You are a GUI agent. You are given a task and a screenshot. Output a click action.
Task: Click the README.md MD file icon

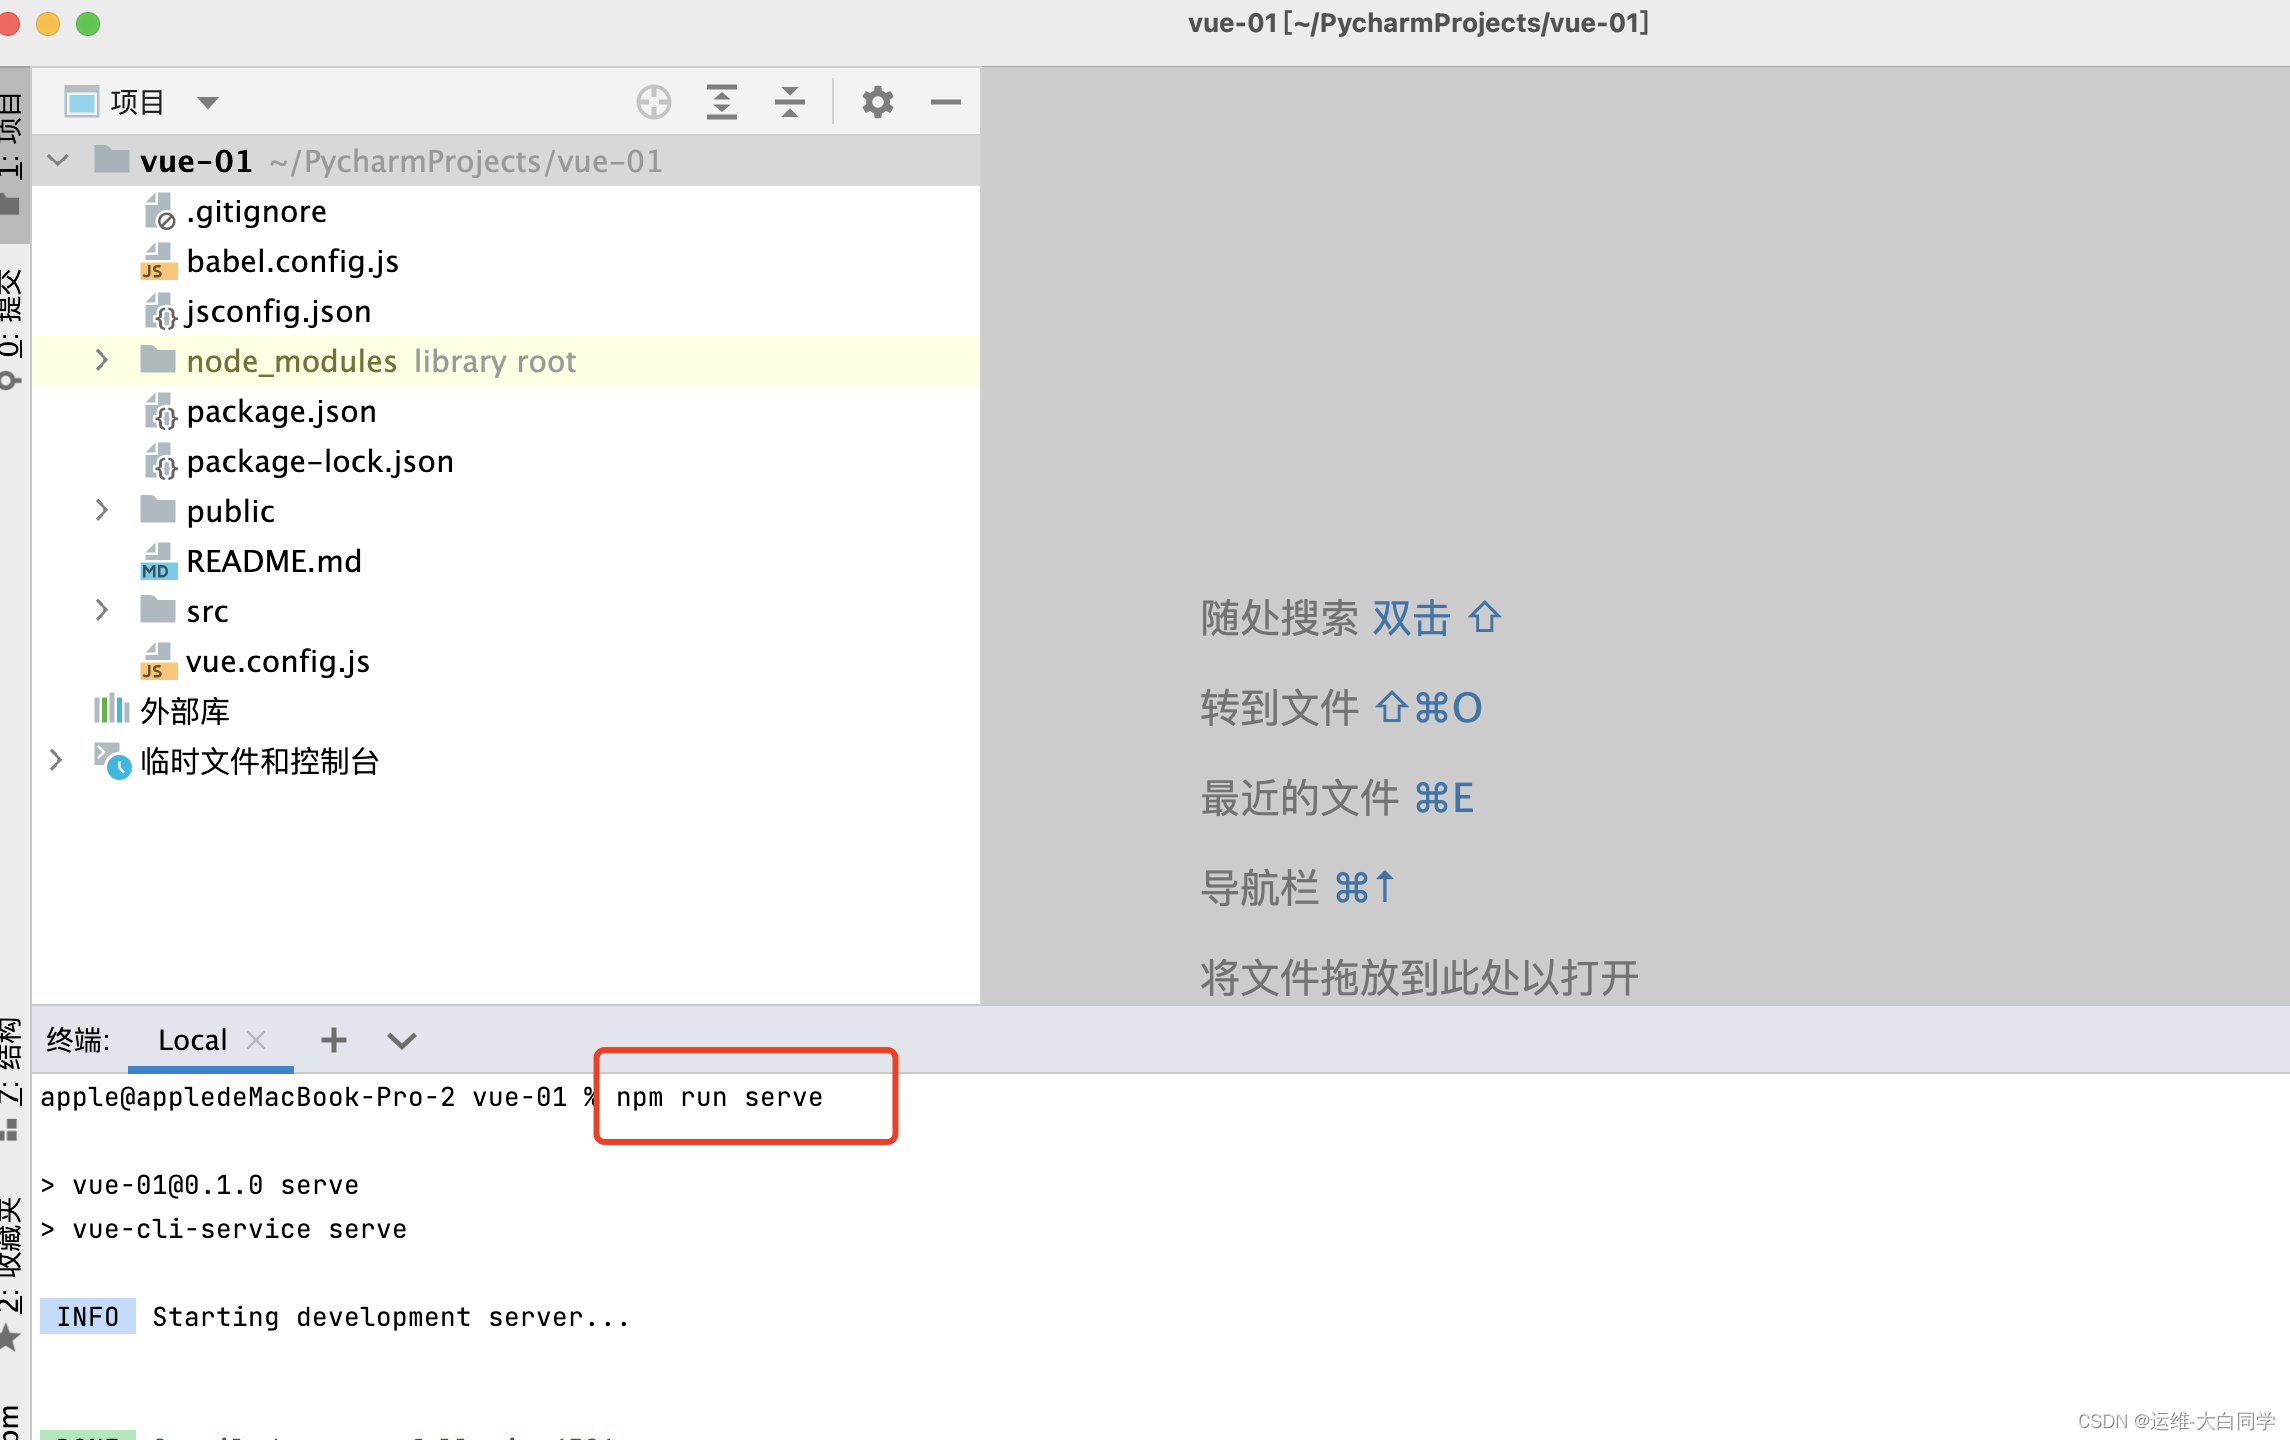click(158, 561)
